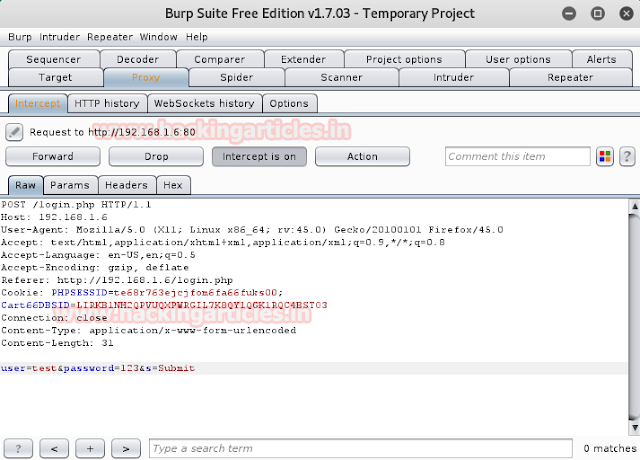This screenshot has width=640, height=460.
Task: Switch to the Intruder tool tab
Action: click(453, 78)
